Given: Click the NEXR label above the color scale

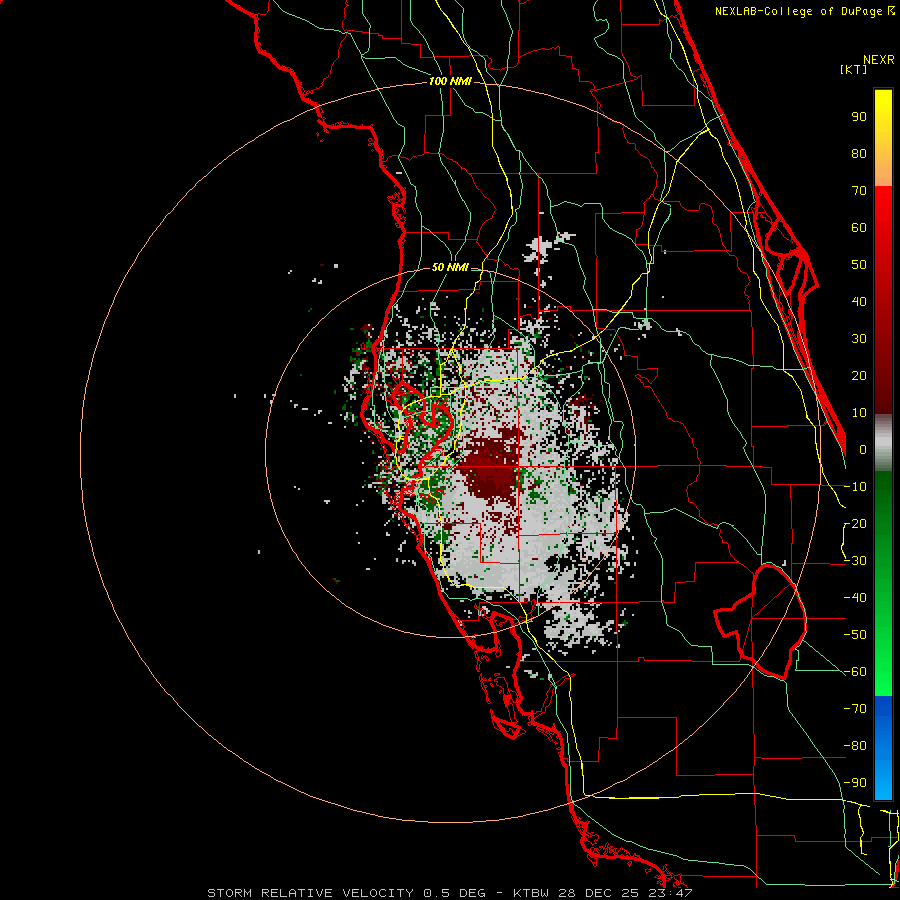Looking at the screenshot, I should [879, 60].
